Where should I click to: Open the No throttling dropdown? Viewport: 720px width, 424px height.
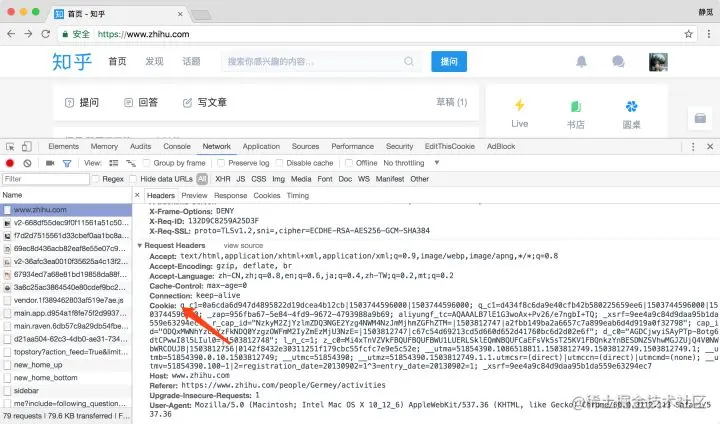411,163
